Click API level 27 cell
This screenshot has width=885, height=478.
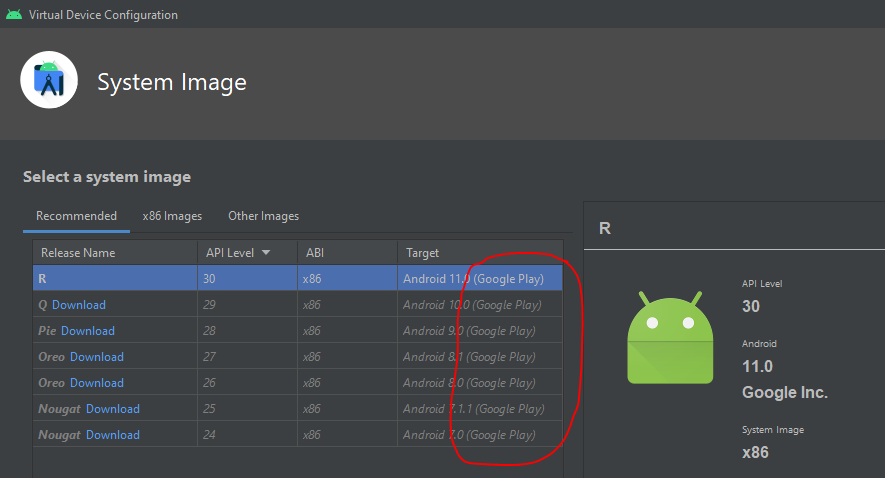click(247, 357)
